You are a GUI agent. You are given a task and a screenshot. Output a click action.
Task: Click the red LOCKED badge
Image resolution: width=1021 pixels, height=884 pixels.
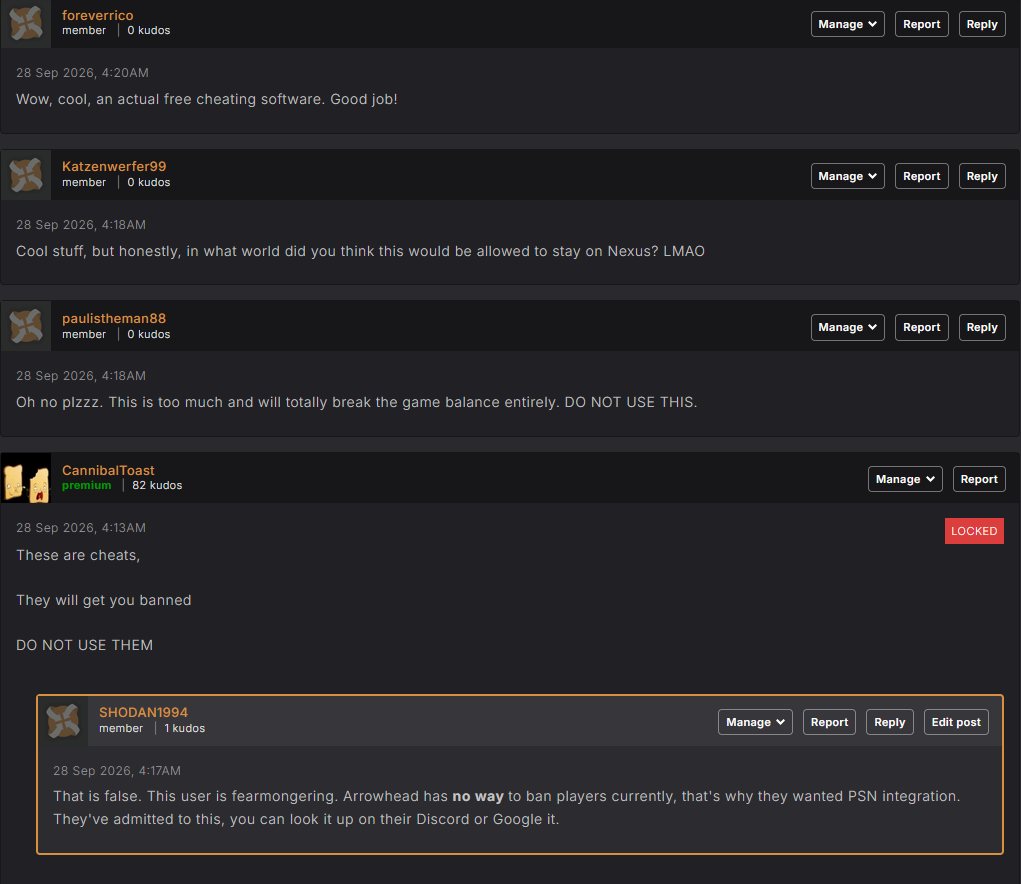point(974,531)
